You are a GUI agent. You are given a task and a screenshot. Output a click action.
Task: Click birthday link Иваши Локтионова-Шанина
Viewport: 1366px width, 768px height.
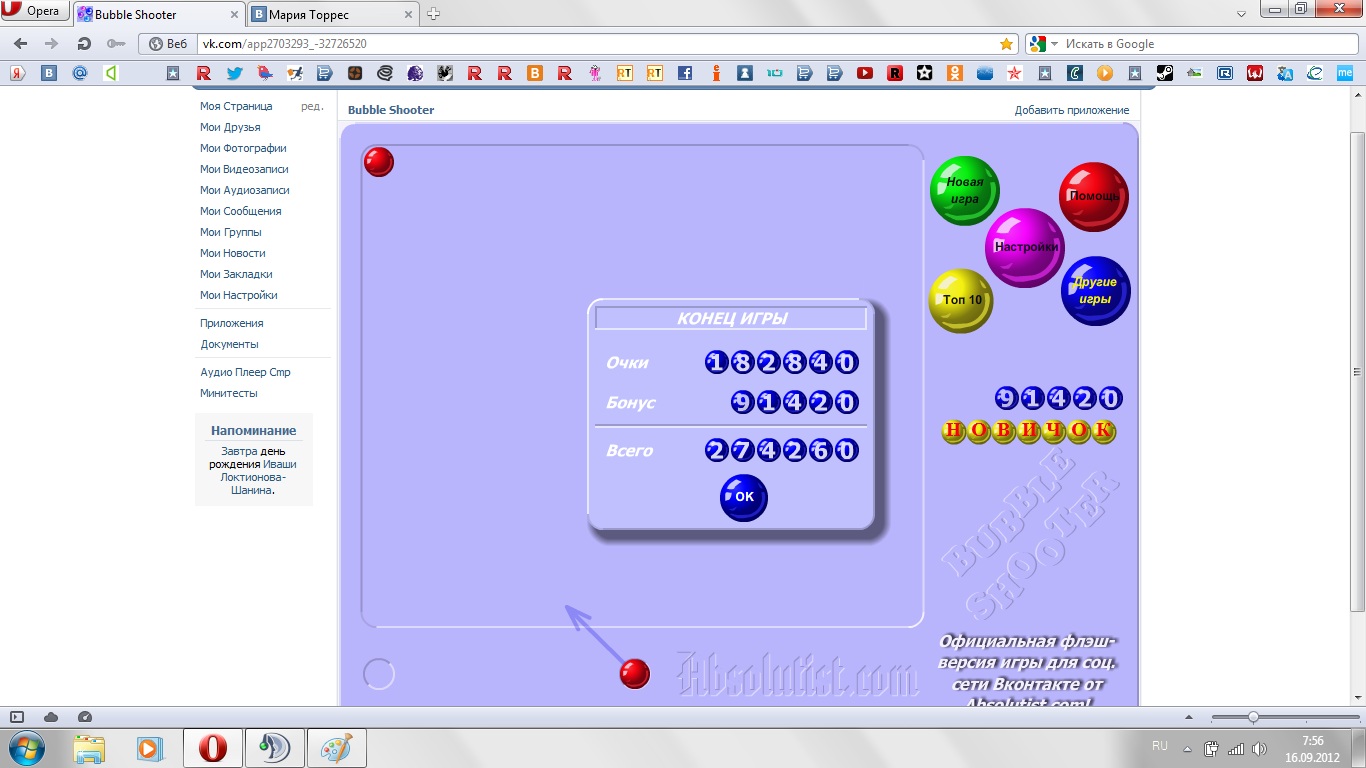pos(258,477)
